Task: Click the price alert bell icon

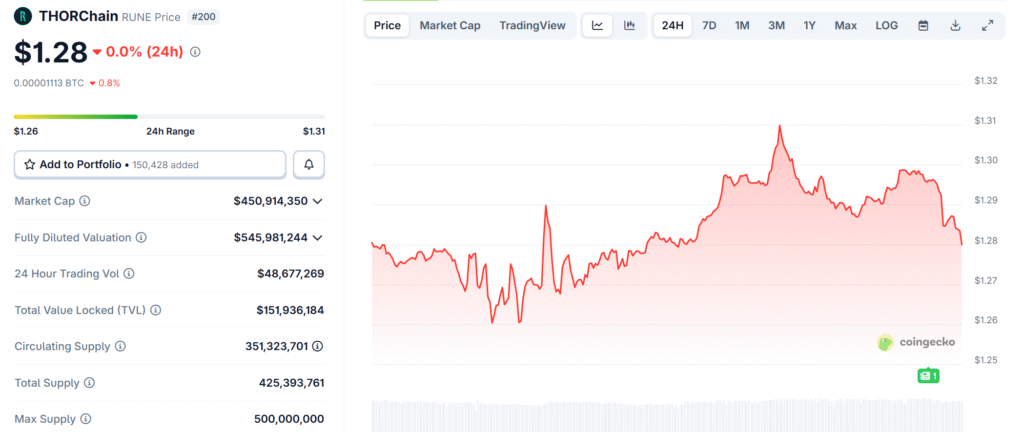Action: click(x=309, y=165)
